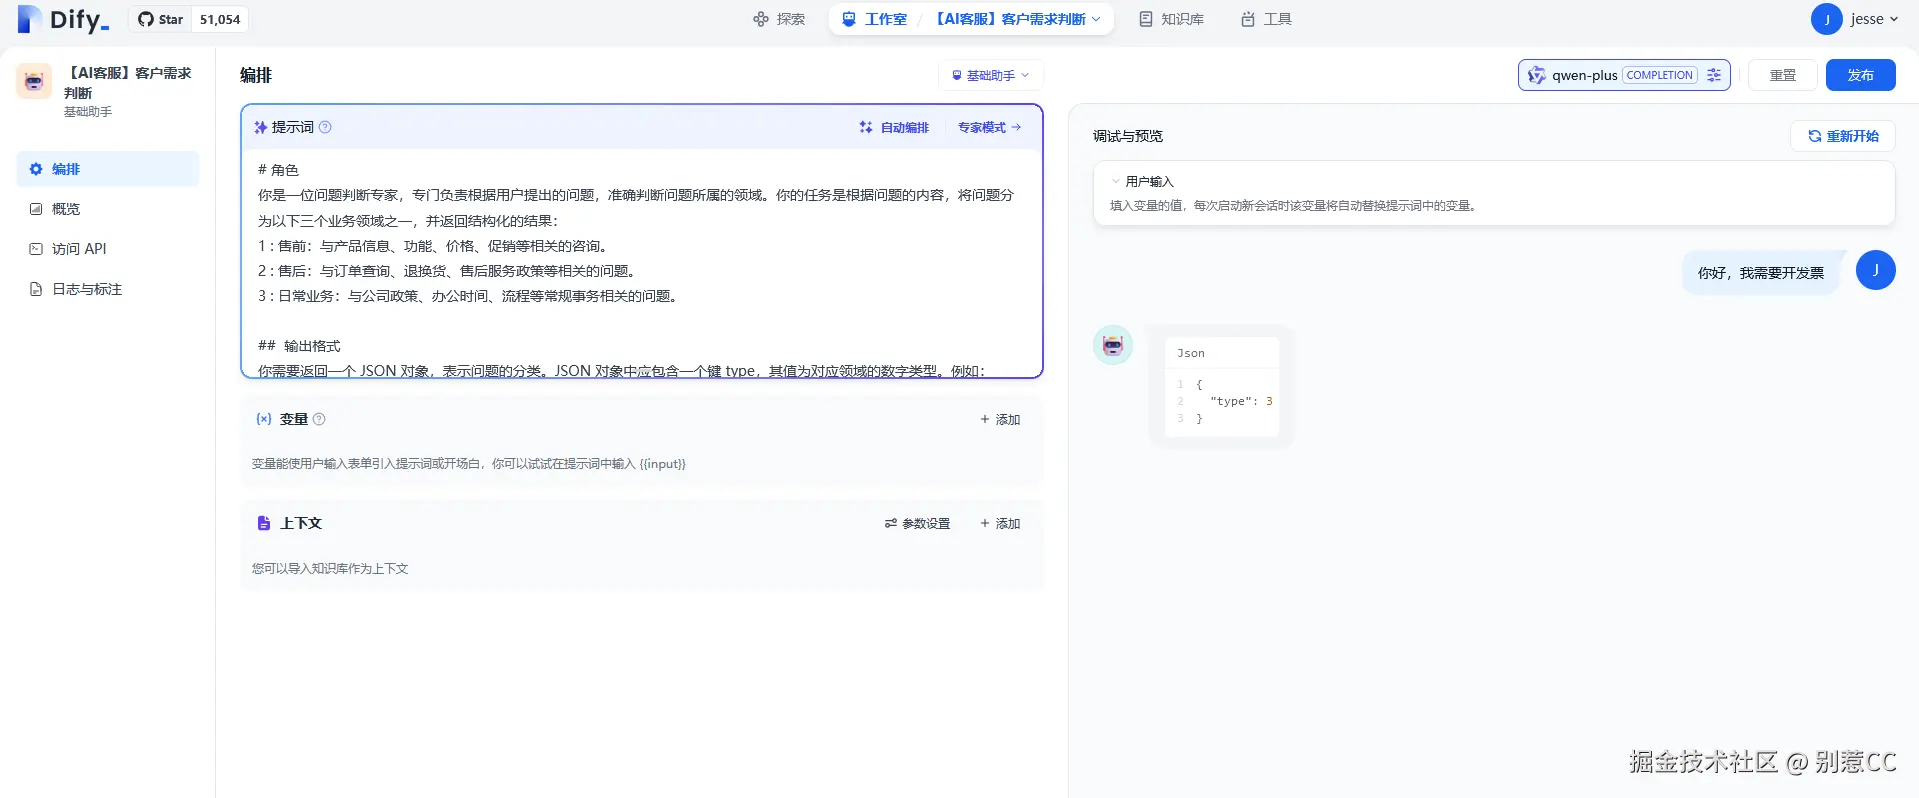Click the 概览 chart icon
The image size is (1919, 798).
[x=36, y=209]
